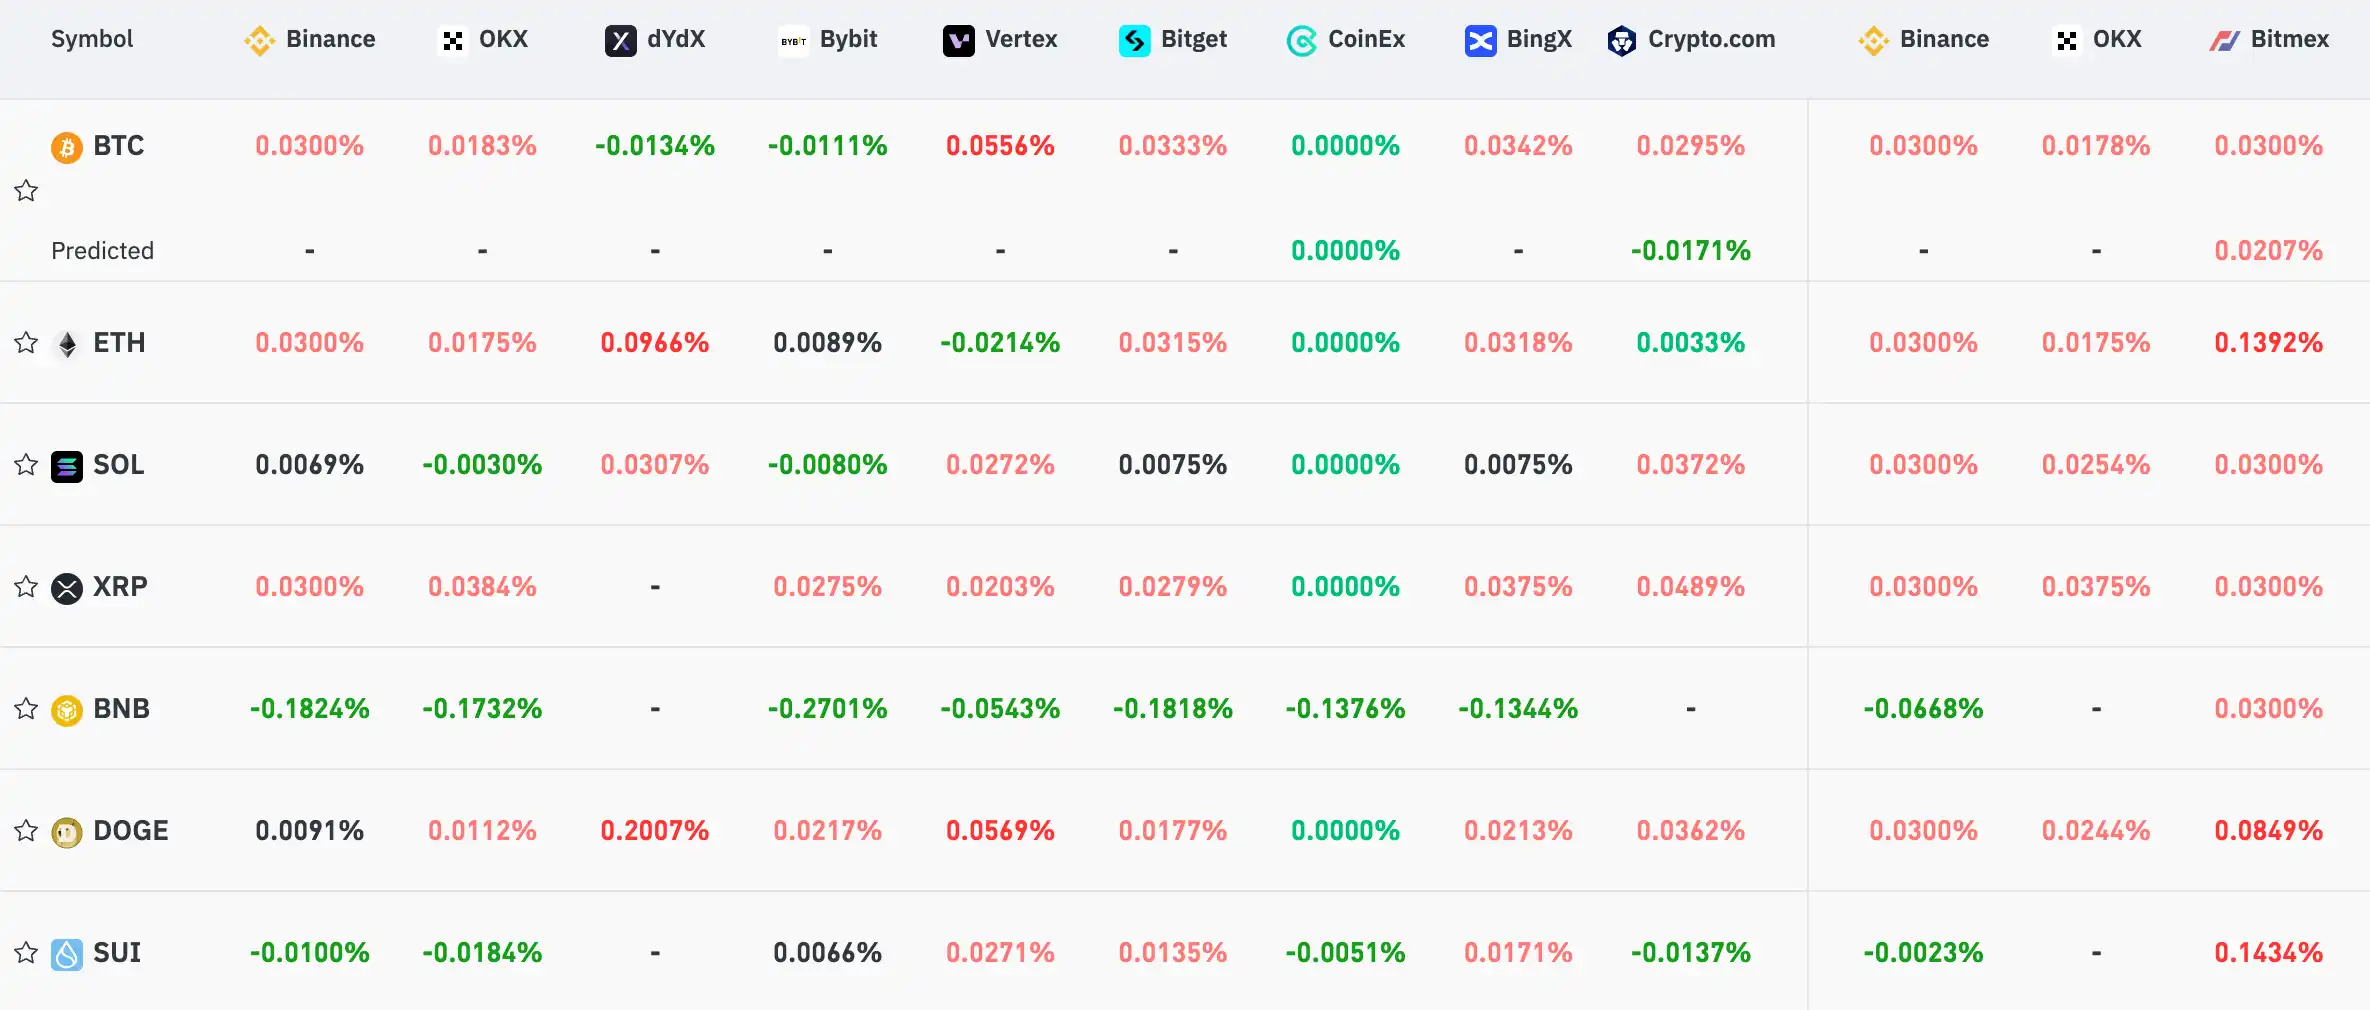Click the CoinEx exchange logo

(x=1302, y=41)
